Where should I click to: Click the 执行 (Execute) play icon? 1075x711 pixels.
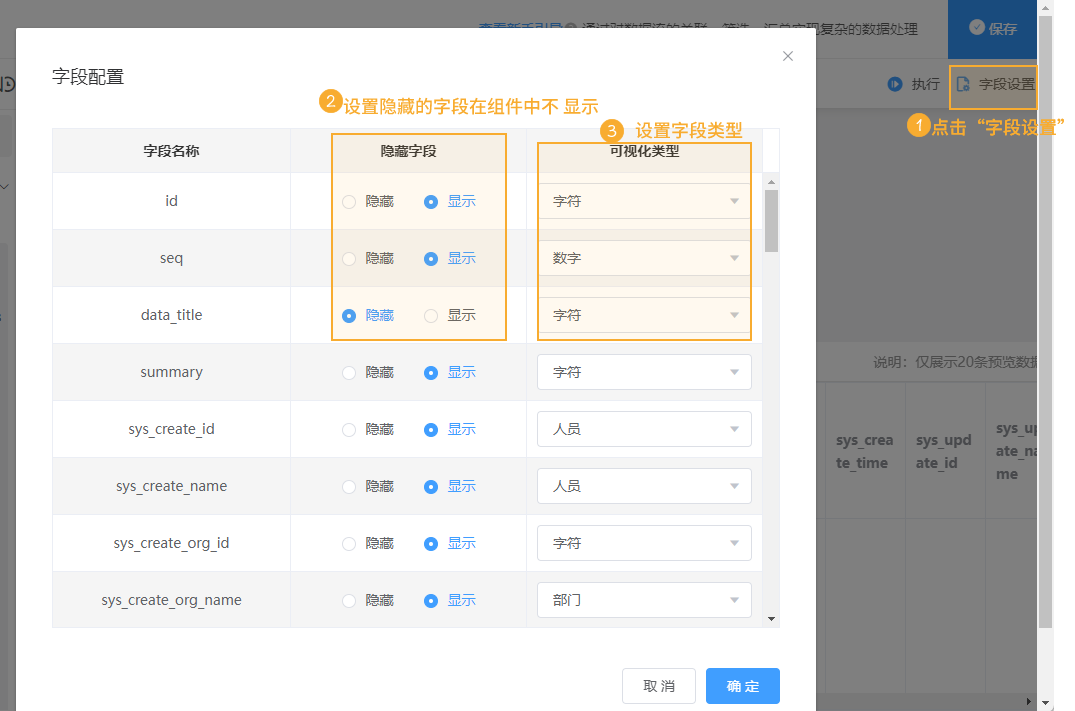pyautogui.click(x=897, y=85)
